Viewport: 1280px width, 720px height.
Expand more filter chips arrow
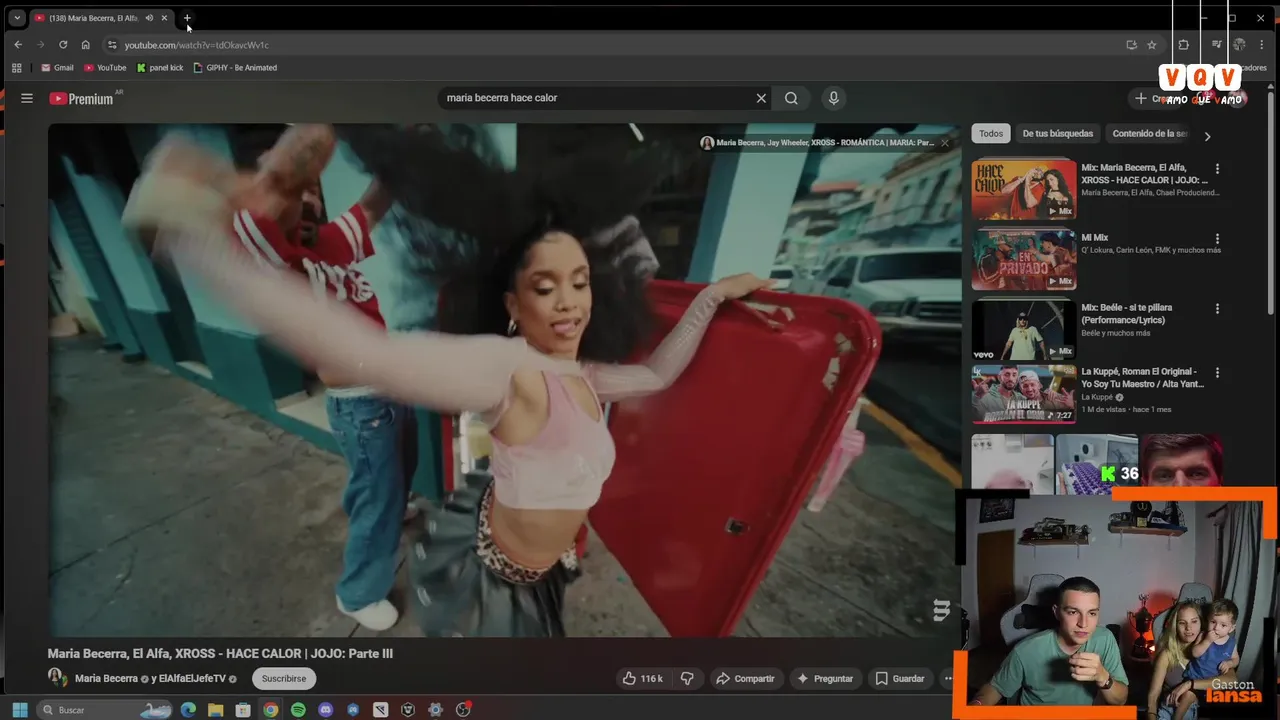tap(1207, 136)
